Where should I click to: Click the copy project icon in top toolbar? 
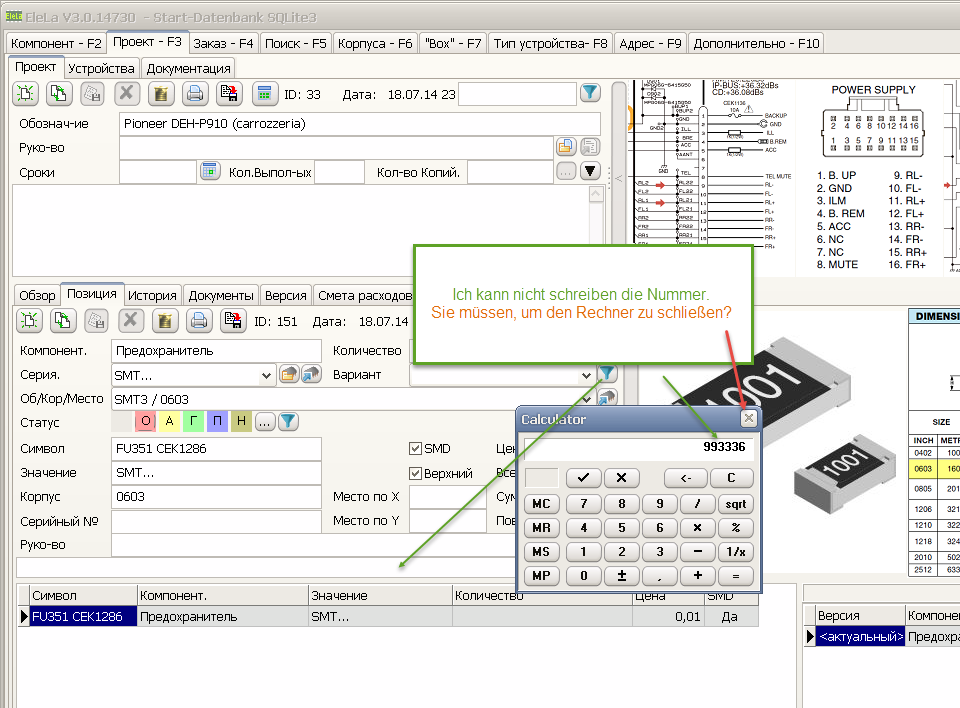pyautogui.click(x=59, y=94)
